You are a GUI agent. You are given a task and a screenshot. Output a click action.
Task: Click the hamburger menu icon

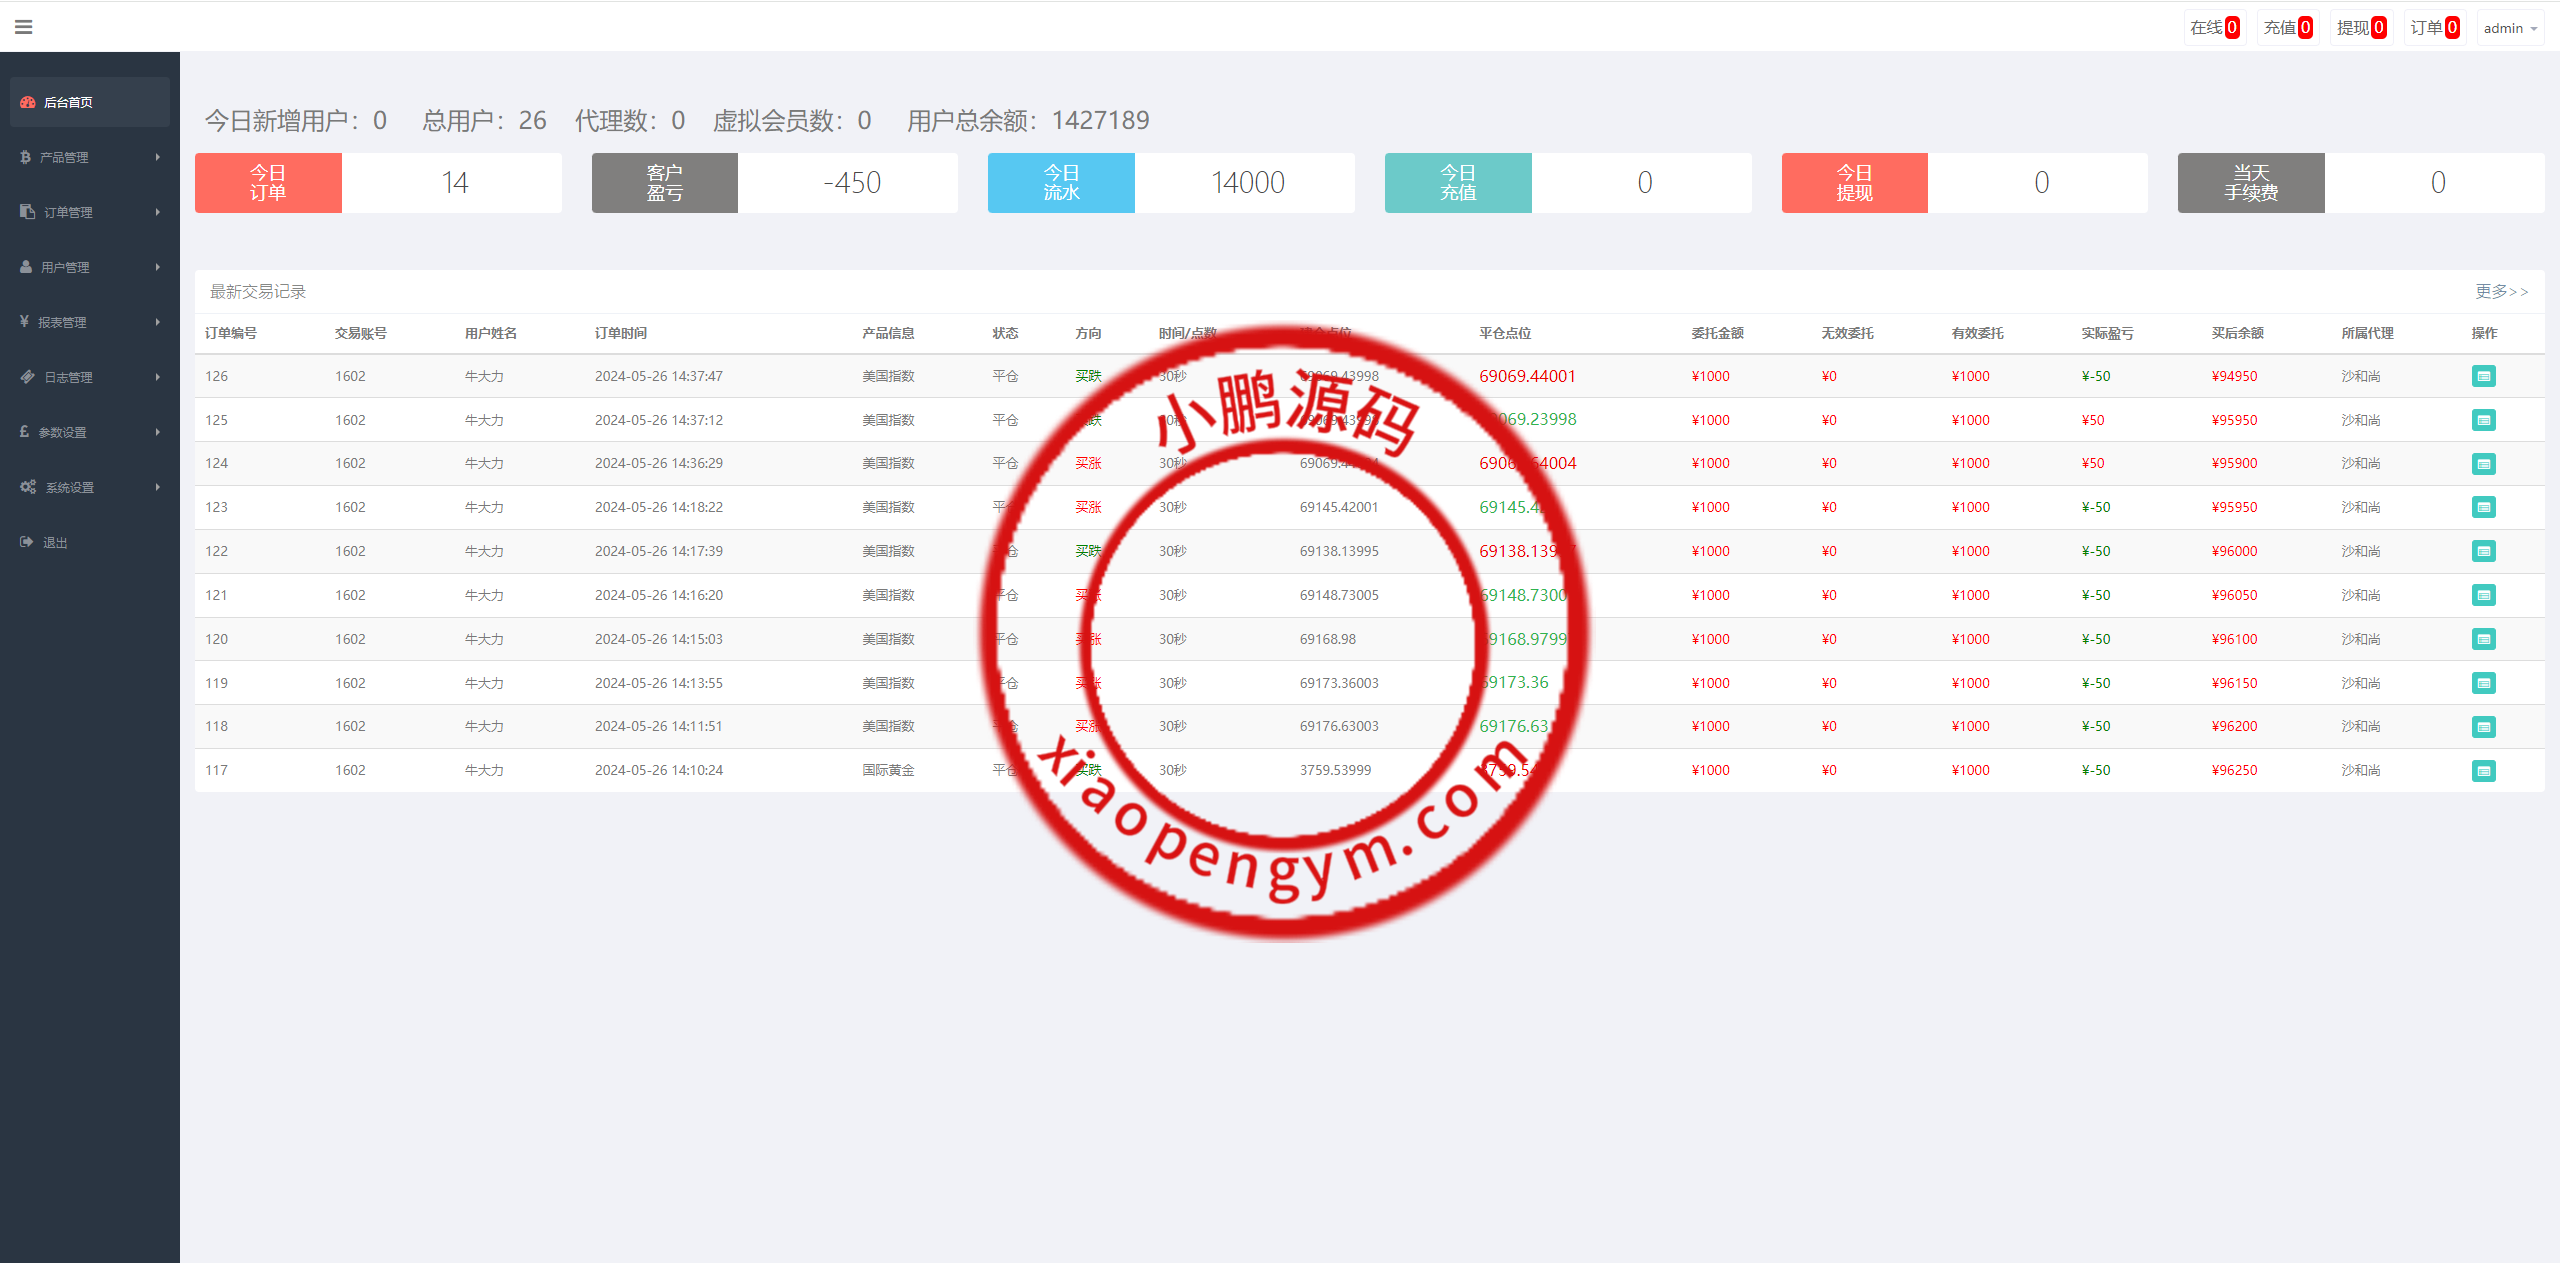pyautogui.click(x=24, y=27)
